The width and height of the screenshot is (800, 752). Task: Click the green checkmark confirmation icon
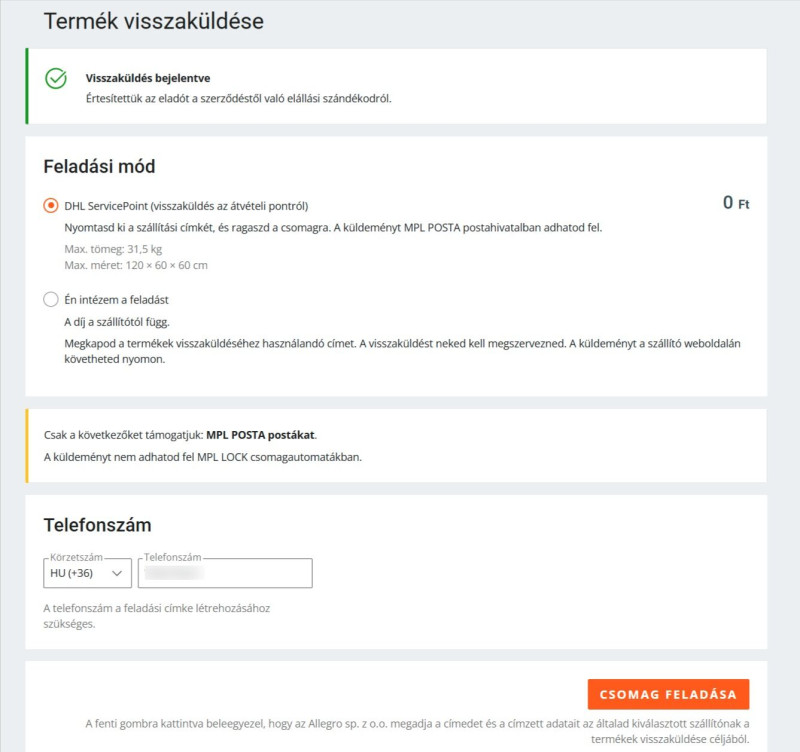pyautogui.click(x=56, y=79)
